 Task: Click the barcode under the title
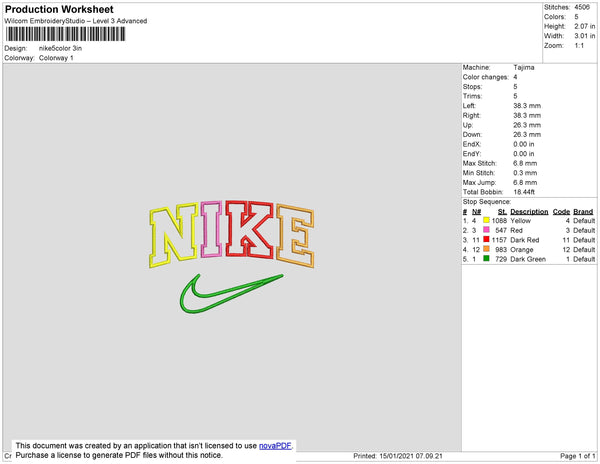65,34
